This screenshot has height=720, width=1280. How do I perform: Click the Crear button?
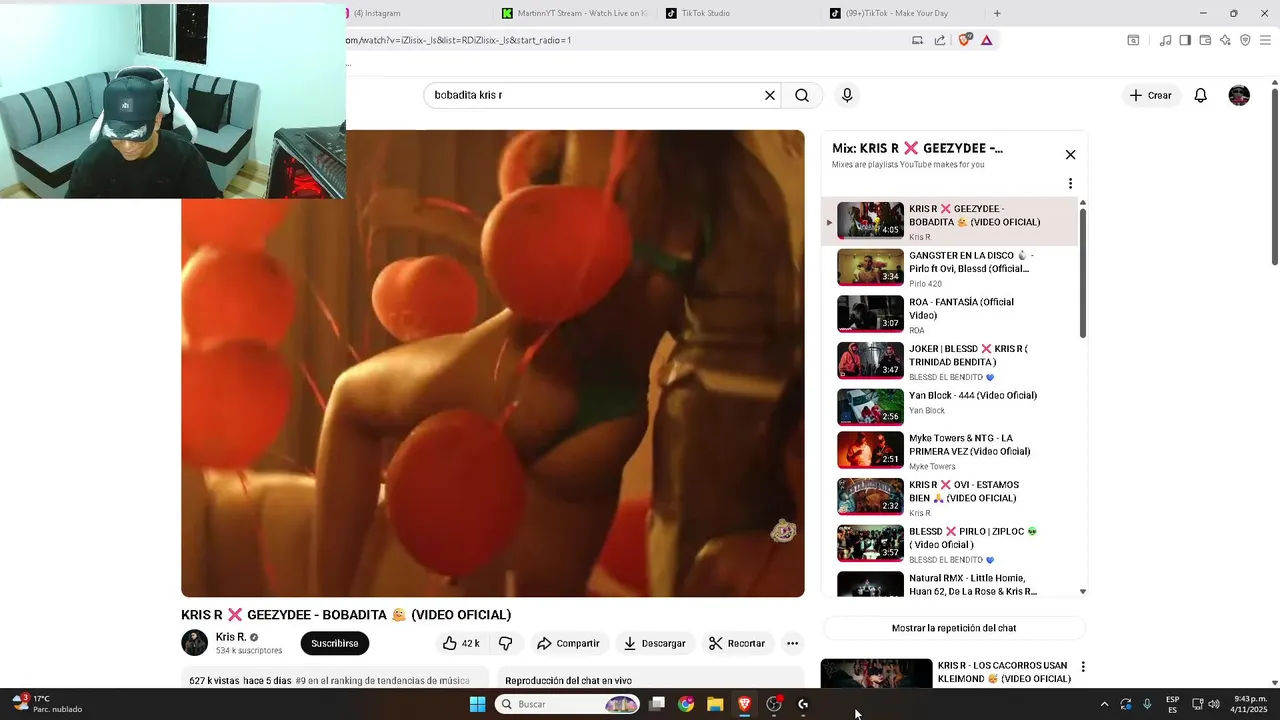tap(1150, 95)
